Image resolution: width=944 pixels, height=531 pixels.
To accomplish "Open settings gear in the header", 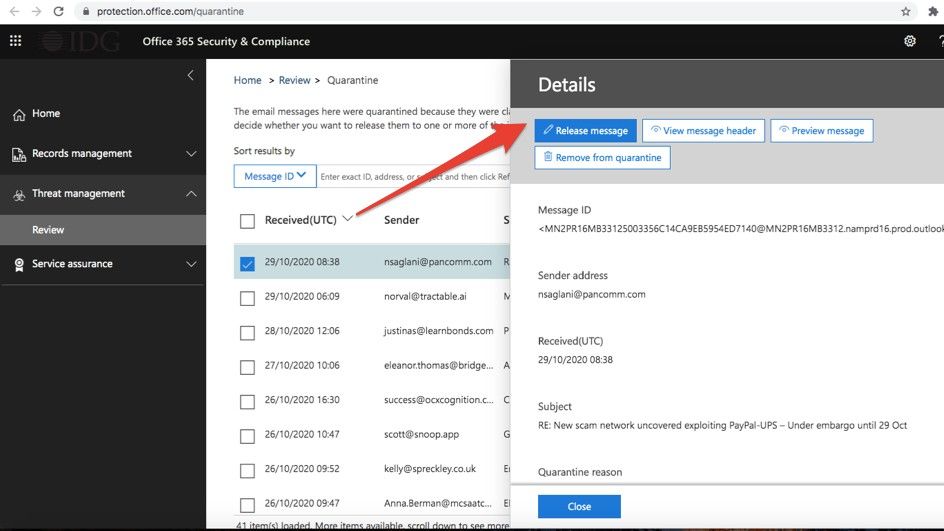I will (x=910, y=41).
